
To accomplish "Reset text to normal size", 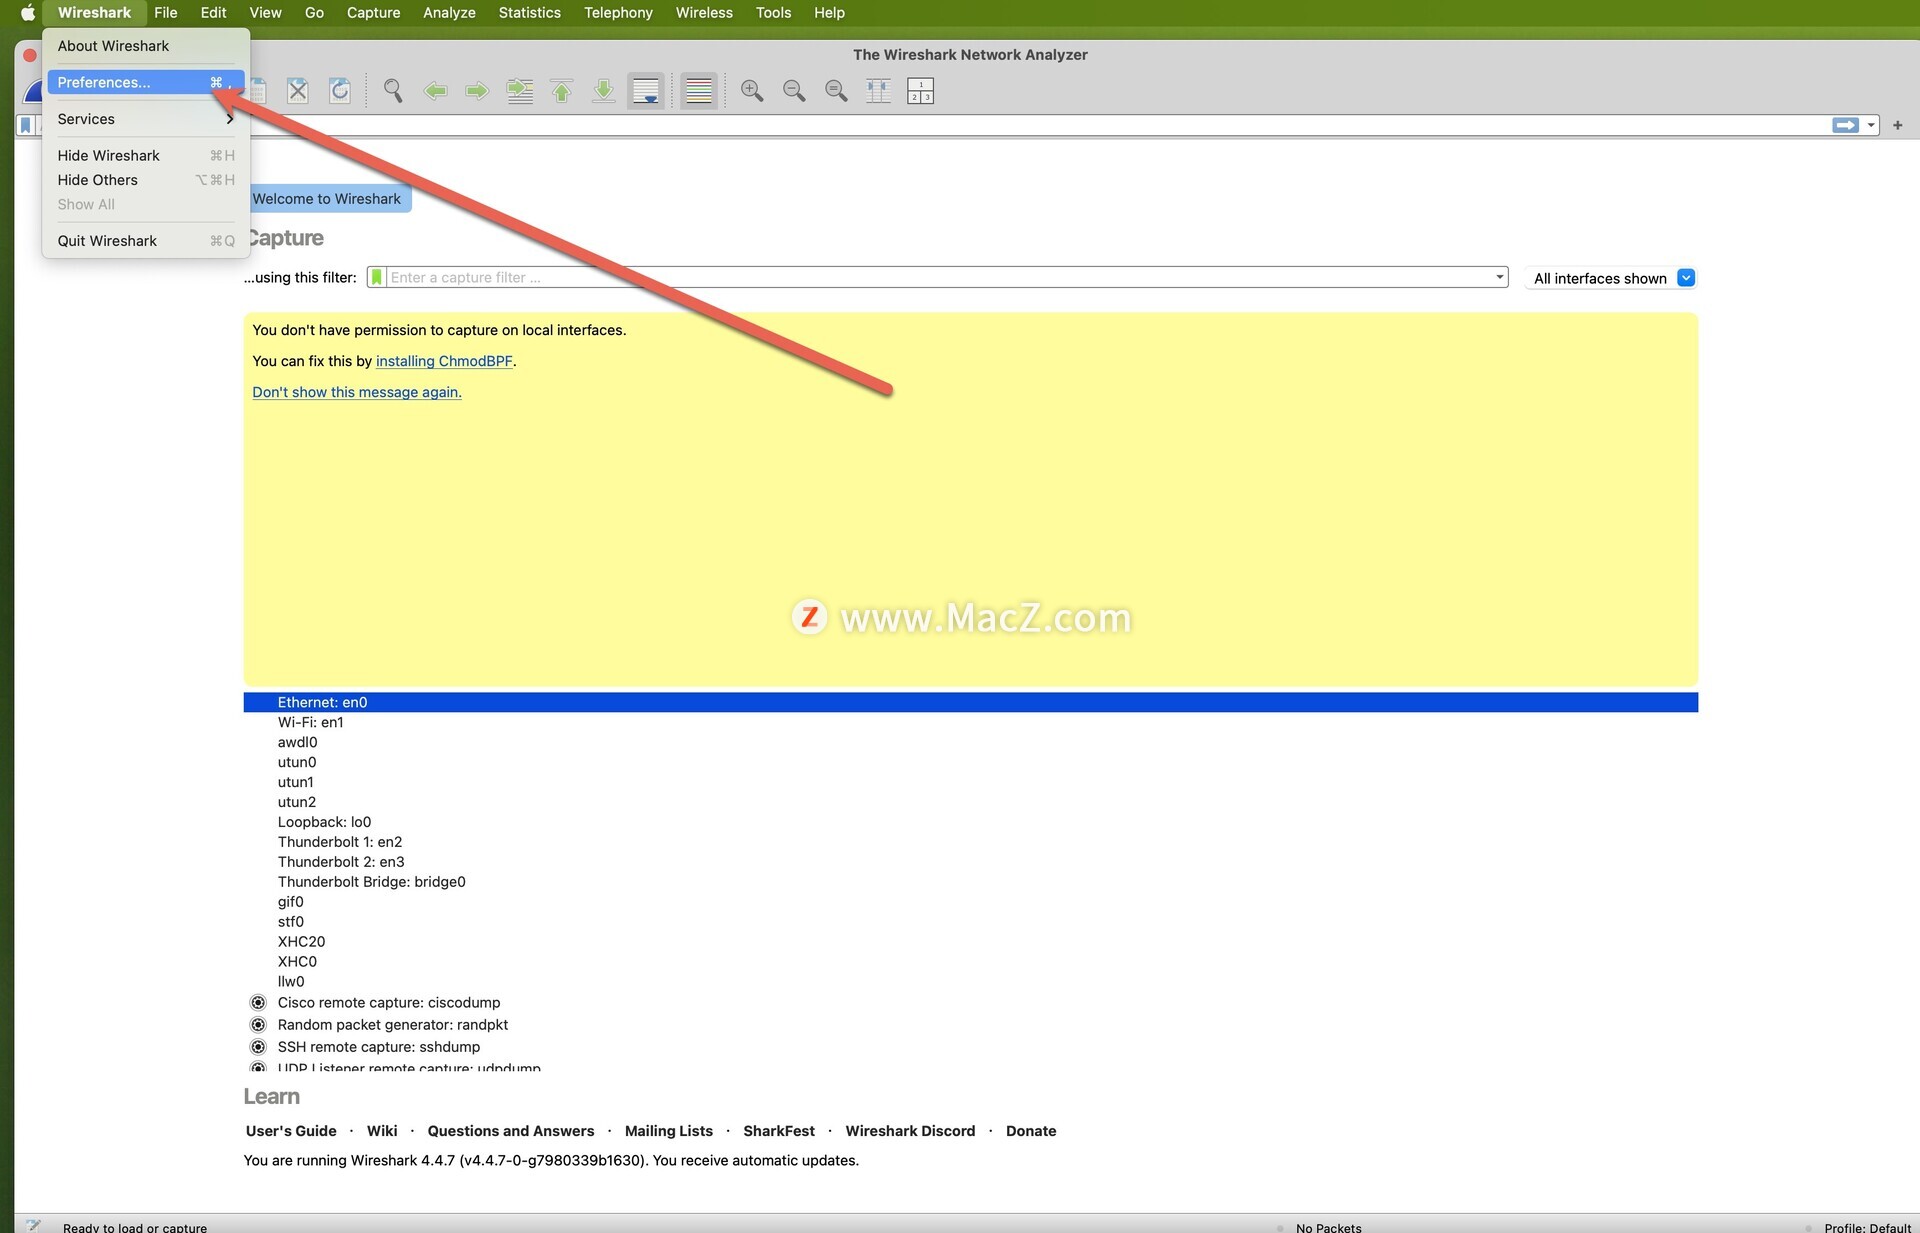I will point(836,91).
